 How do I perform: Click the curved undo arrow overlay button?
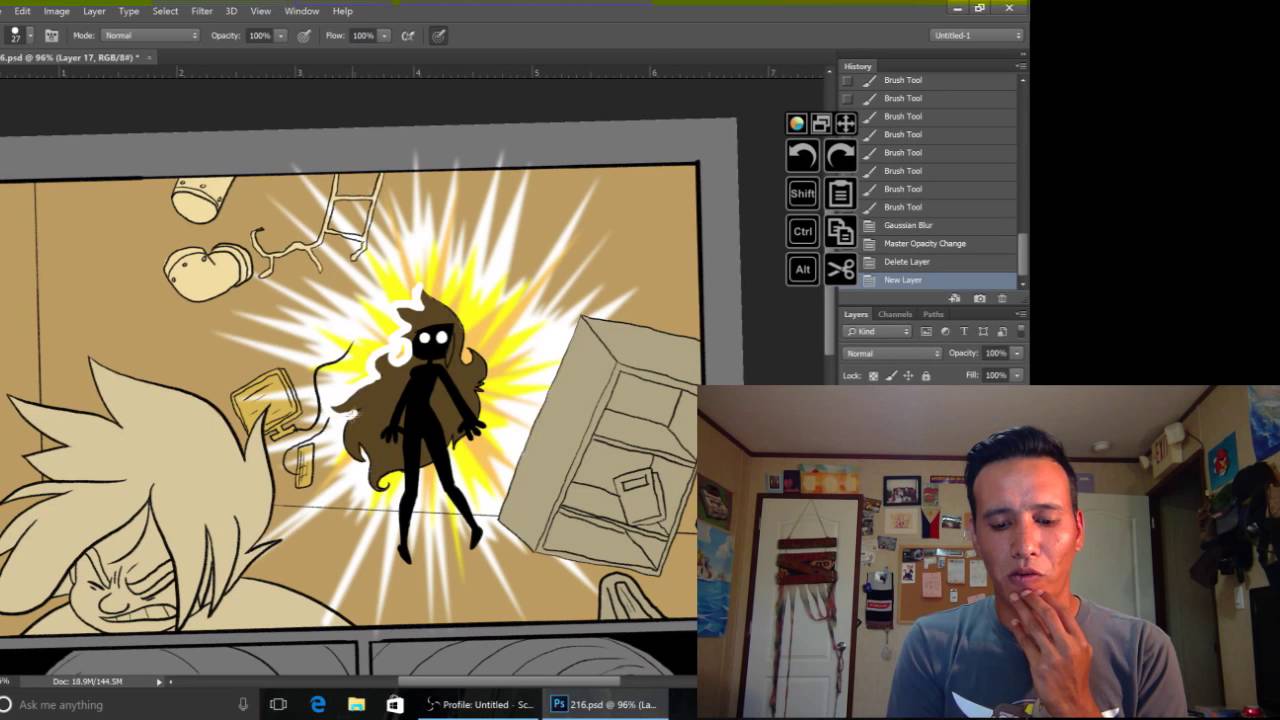(x=802, y=155)
